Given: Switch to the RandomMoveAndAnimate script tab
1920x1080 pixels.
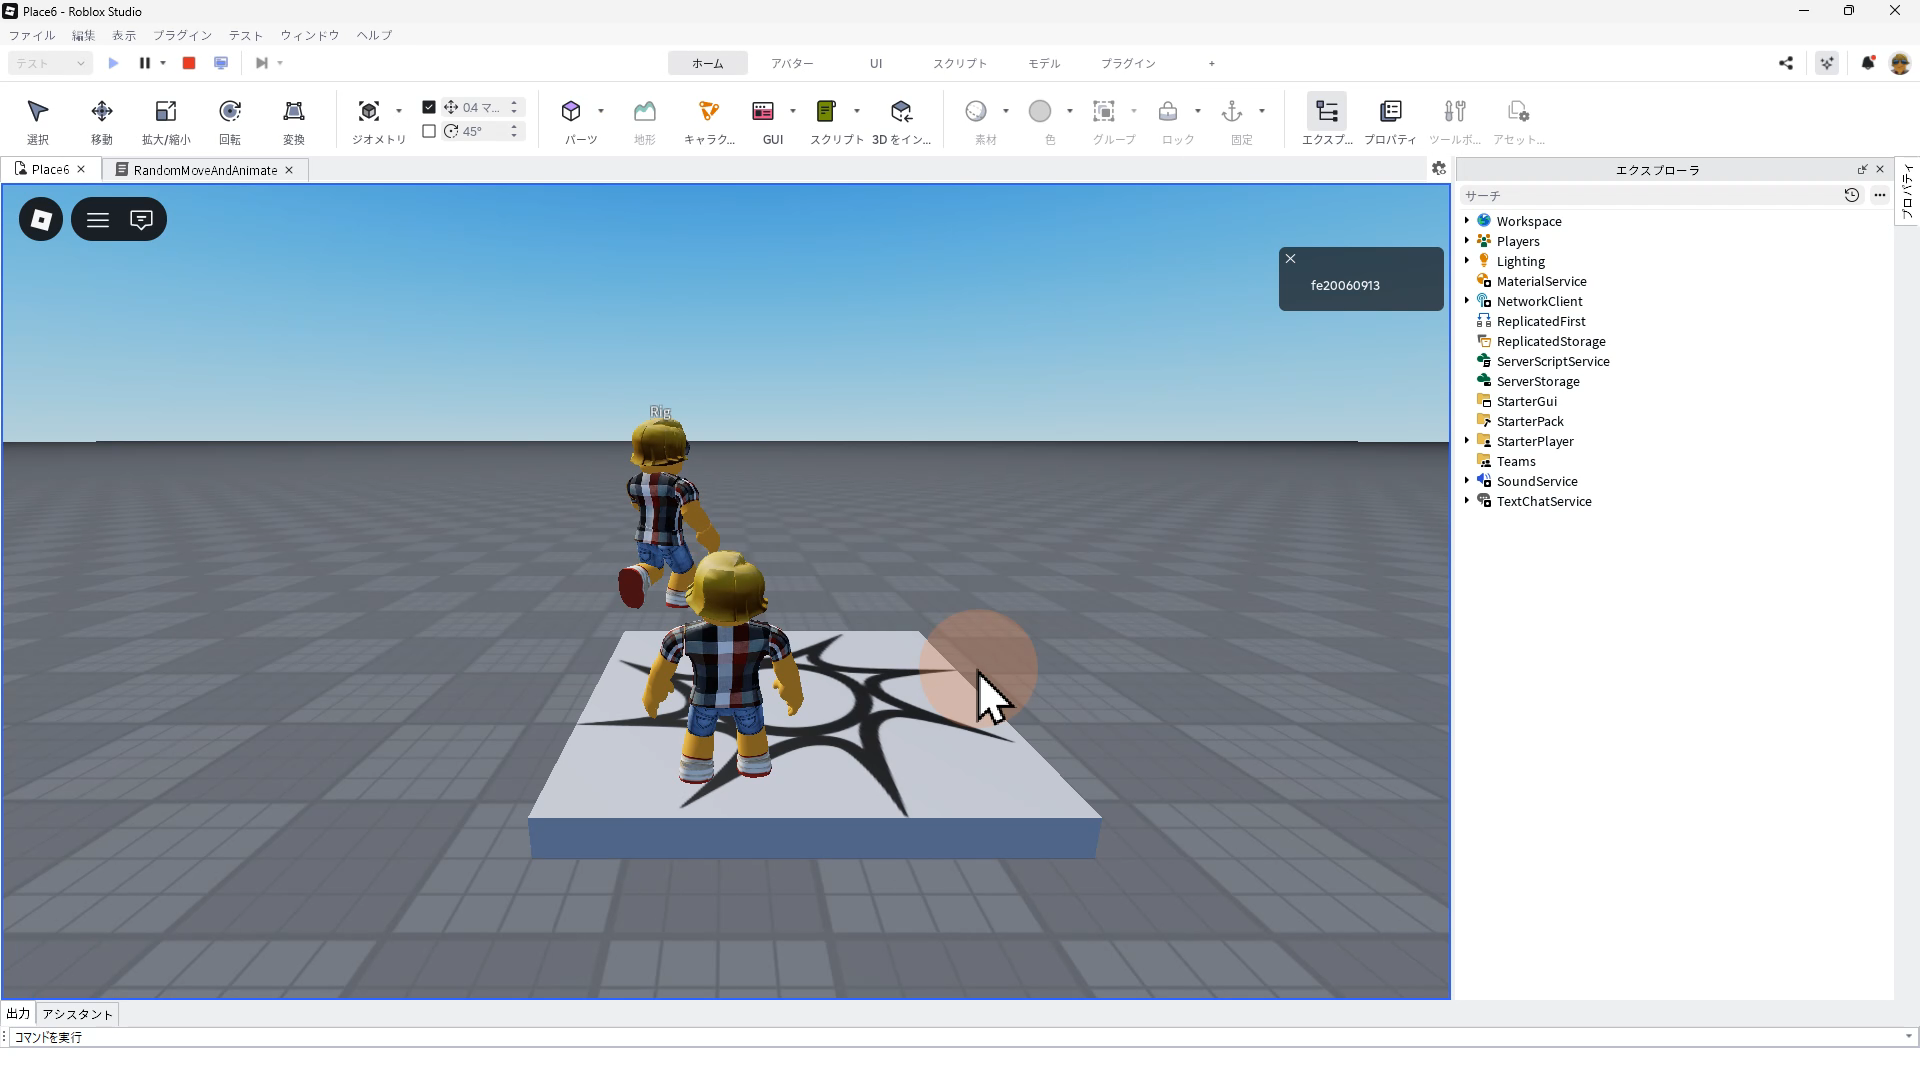Looking at the screenshot, I should [x=205, y=170].
